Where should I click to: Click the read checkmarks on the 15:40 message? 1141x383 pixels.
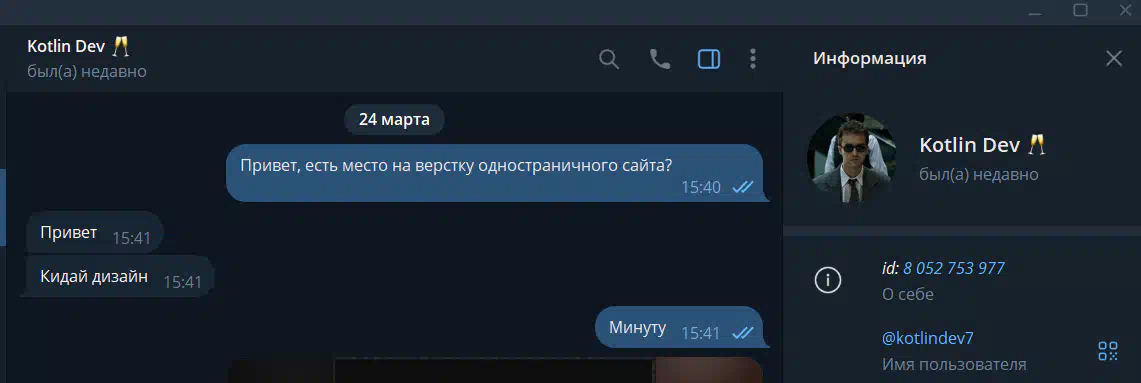(x=742, y=187)
